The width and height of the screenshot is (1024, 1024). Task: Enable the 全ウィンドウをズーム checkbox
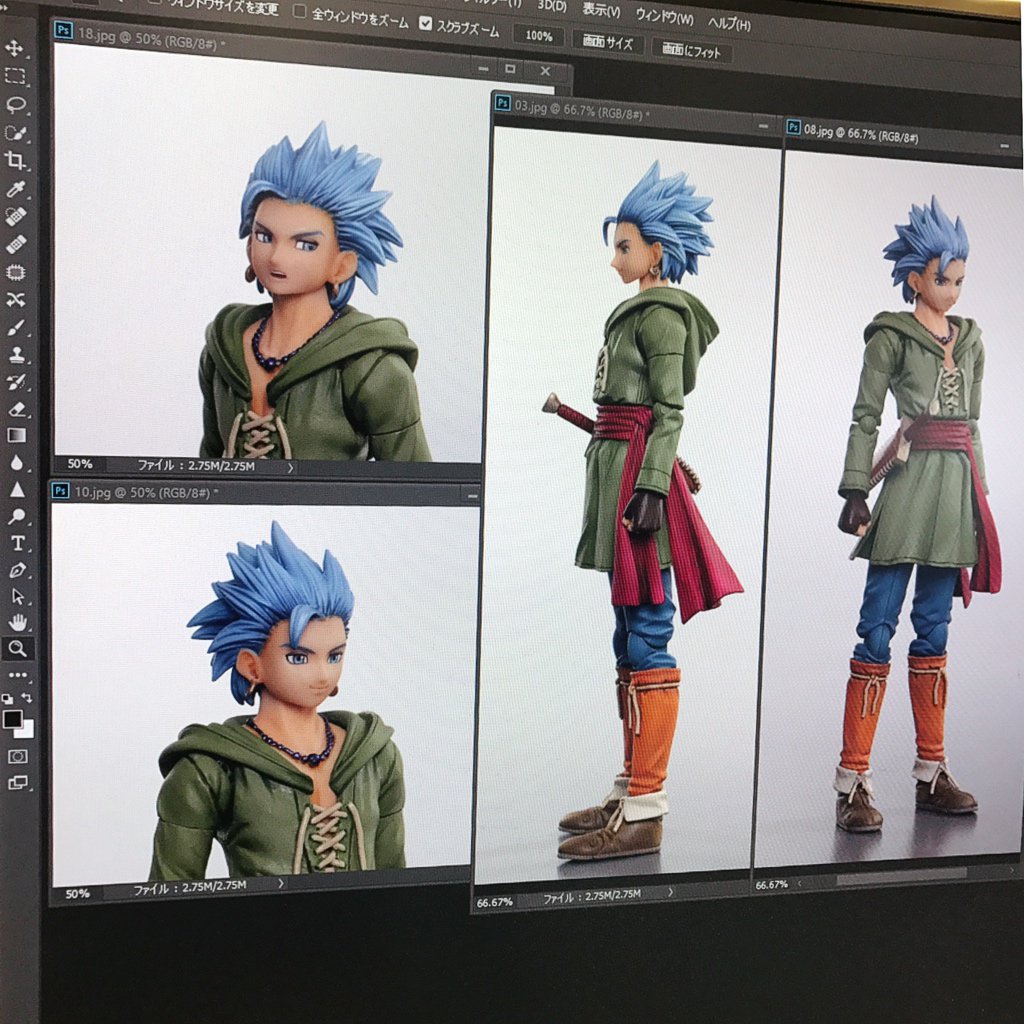point(299,12)
